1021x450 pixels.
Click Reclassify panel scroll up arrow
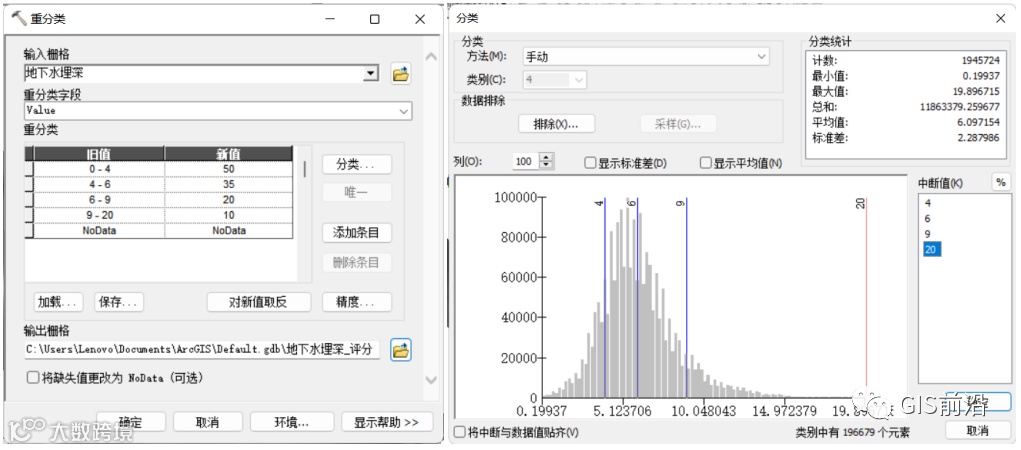pos(430,57)
